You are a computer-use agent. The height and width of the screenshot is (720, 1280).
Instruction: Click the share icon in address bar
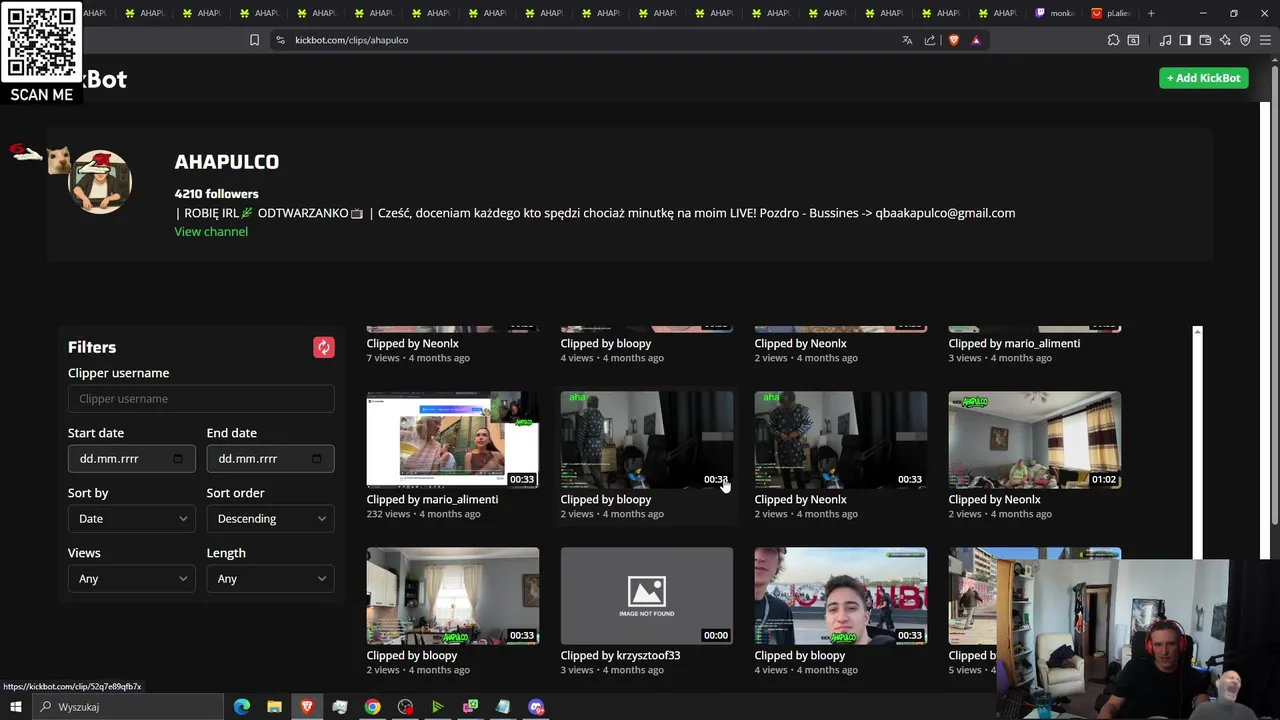pos(930,40)
